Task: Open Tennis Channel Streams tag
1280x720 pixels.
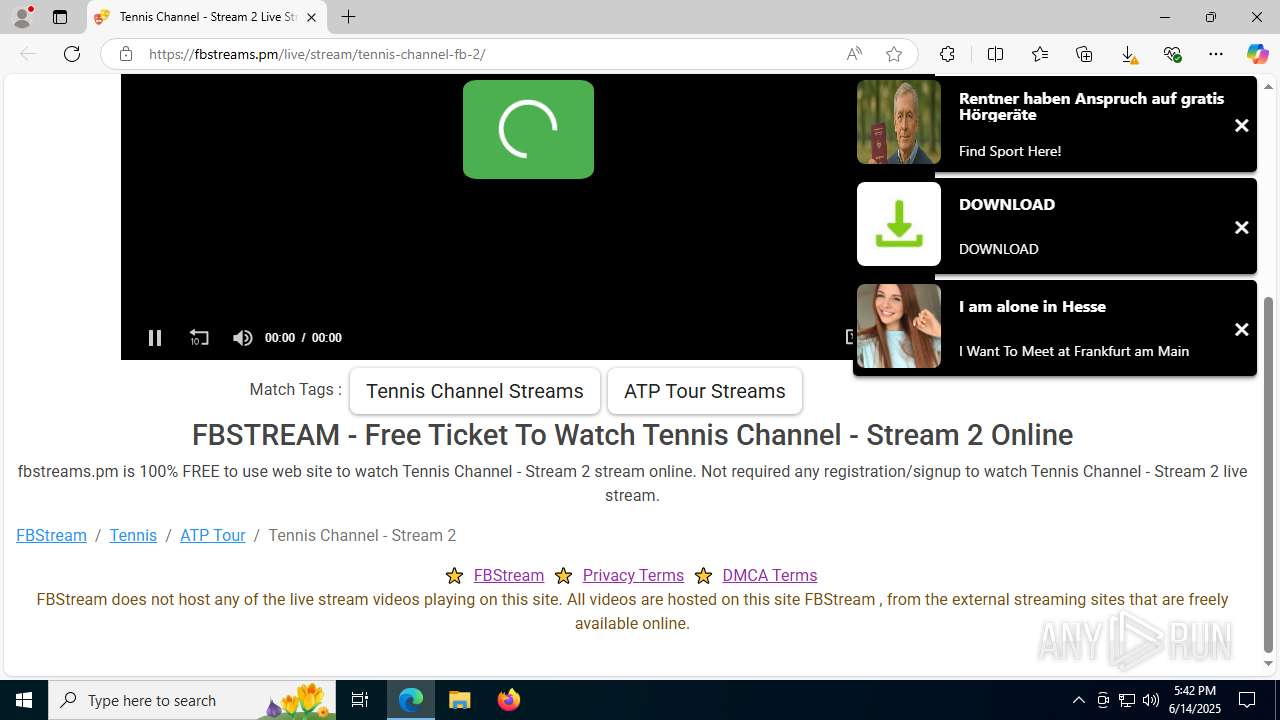Action: point(475,391)
